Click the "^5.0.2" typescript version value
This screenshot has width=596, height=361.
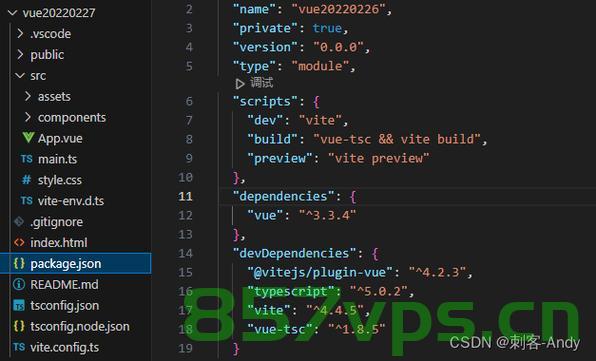pyautogui.click(x=379, y=291)
